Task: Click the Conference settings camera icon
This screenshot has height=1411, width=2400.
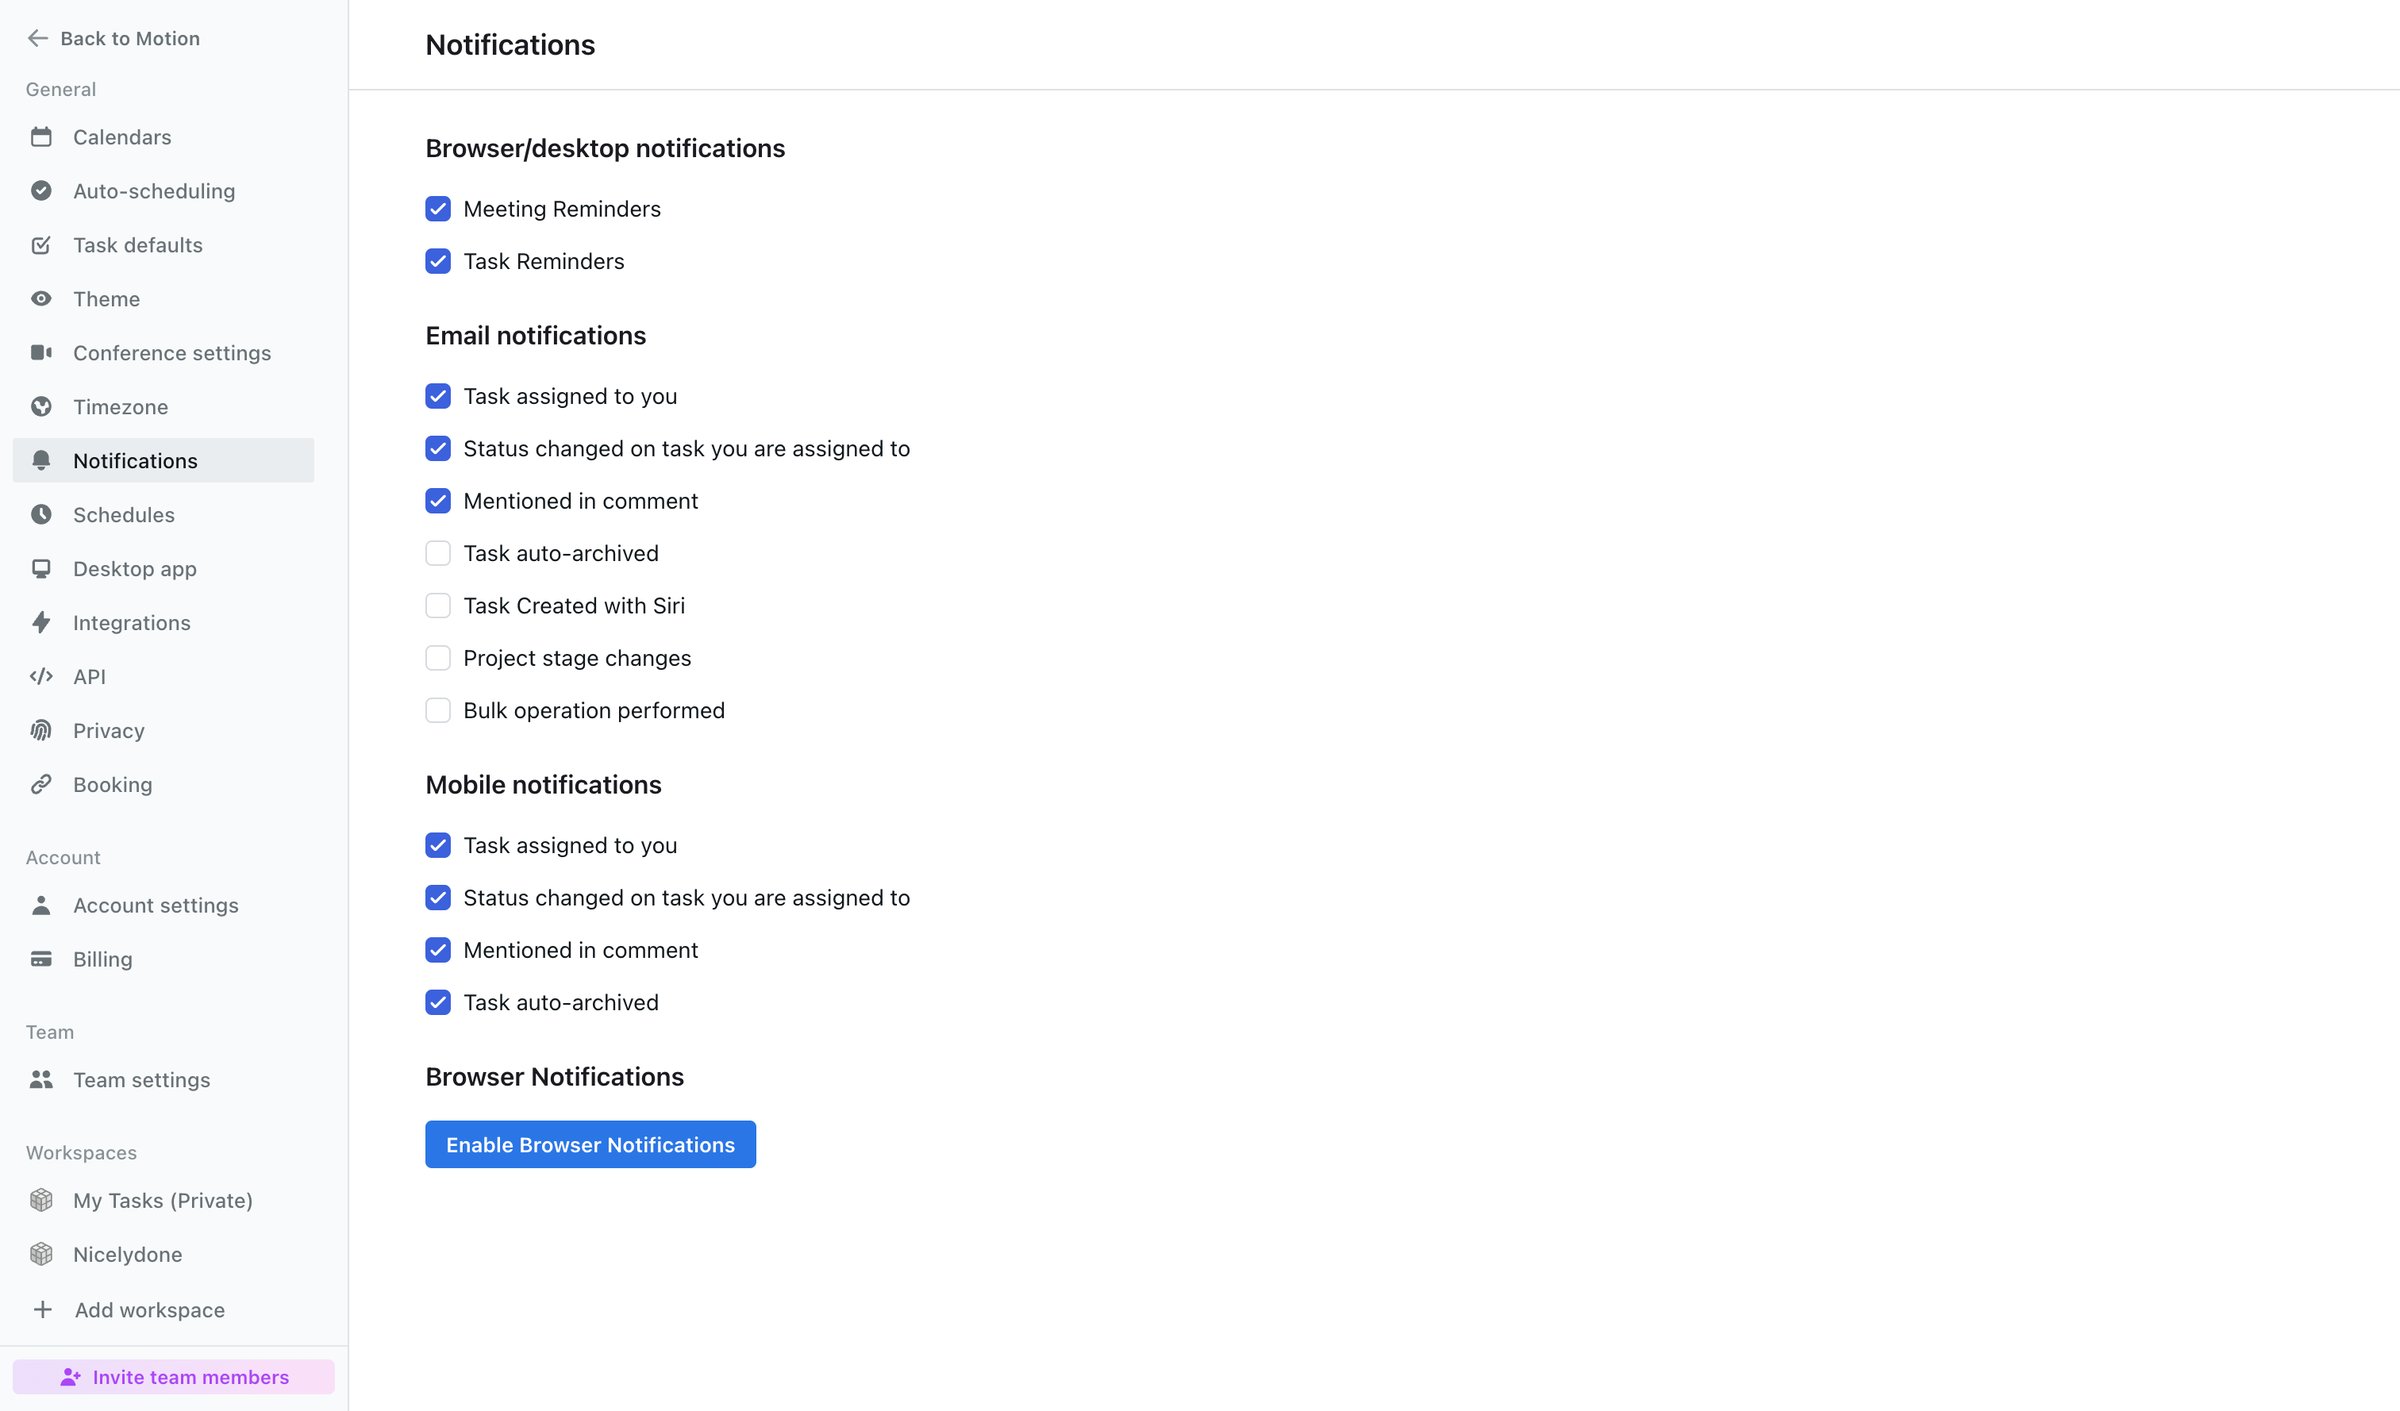Action: pyautogui.click(x=41, y=353)
